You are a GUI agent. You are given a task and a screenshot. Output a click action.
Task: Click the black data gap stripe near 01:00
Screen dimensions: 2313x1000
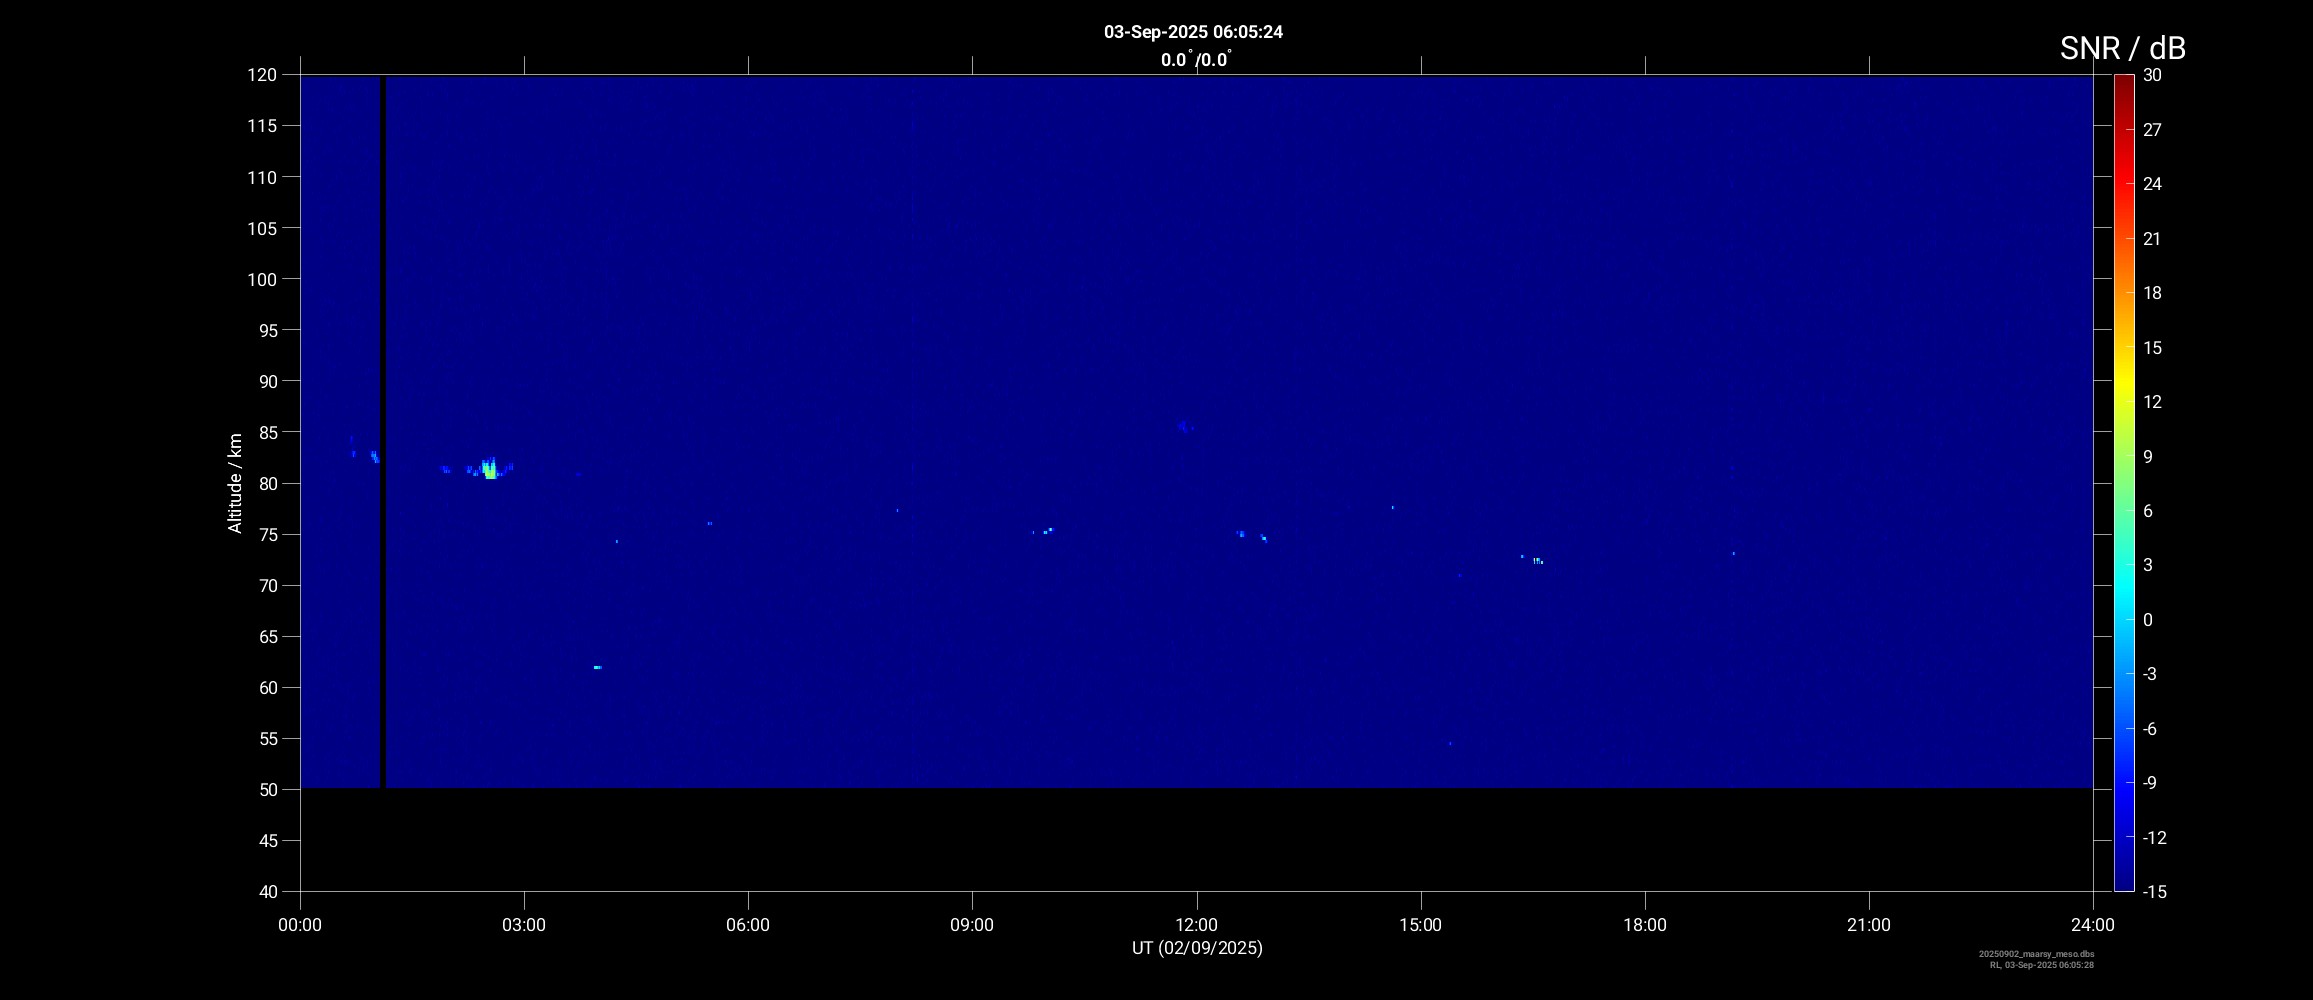pos(383,432)
